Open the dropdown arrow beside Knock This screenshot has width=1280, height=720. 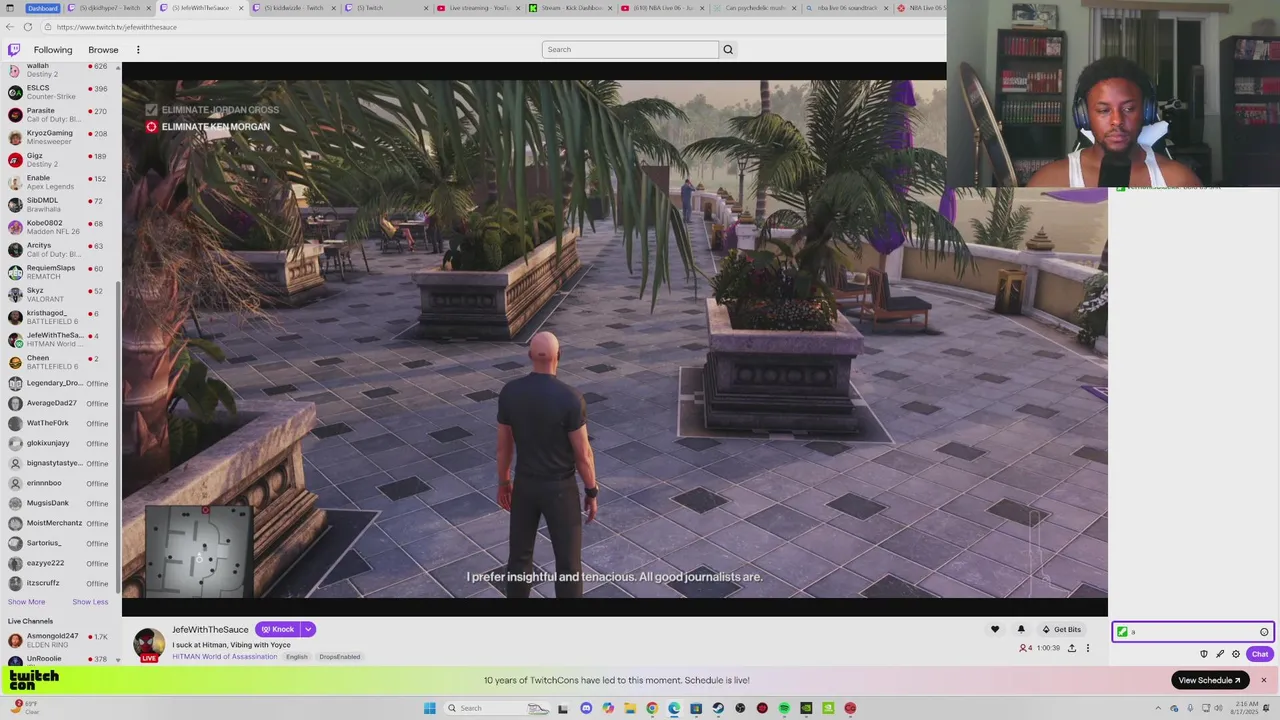point(308,629)
